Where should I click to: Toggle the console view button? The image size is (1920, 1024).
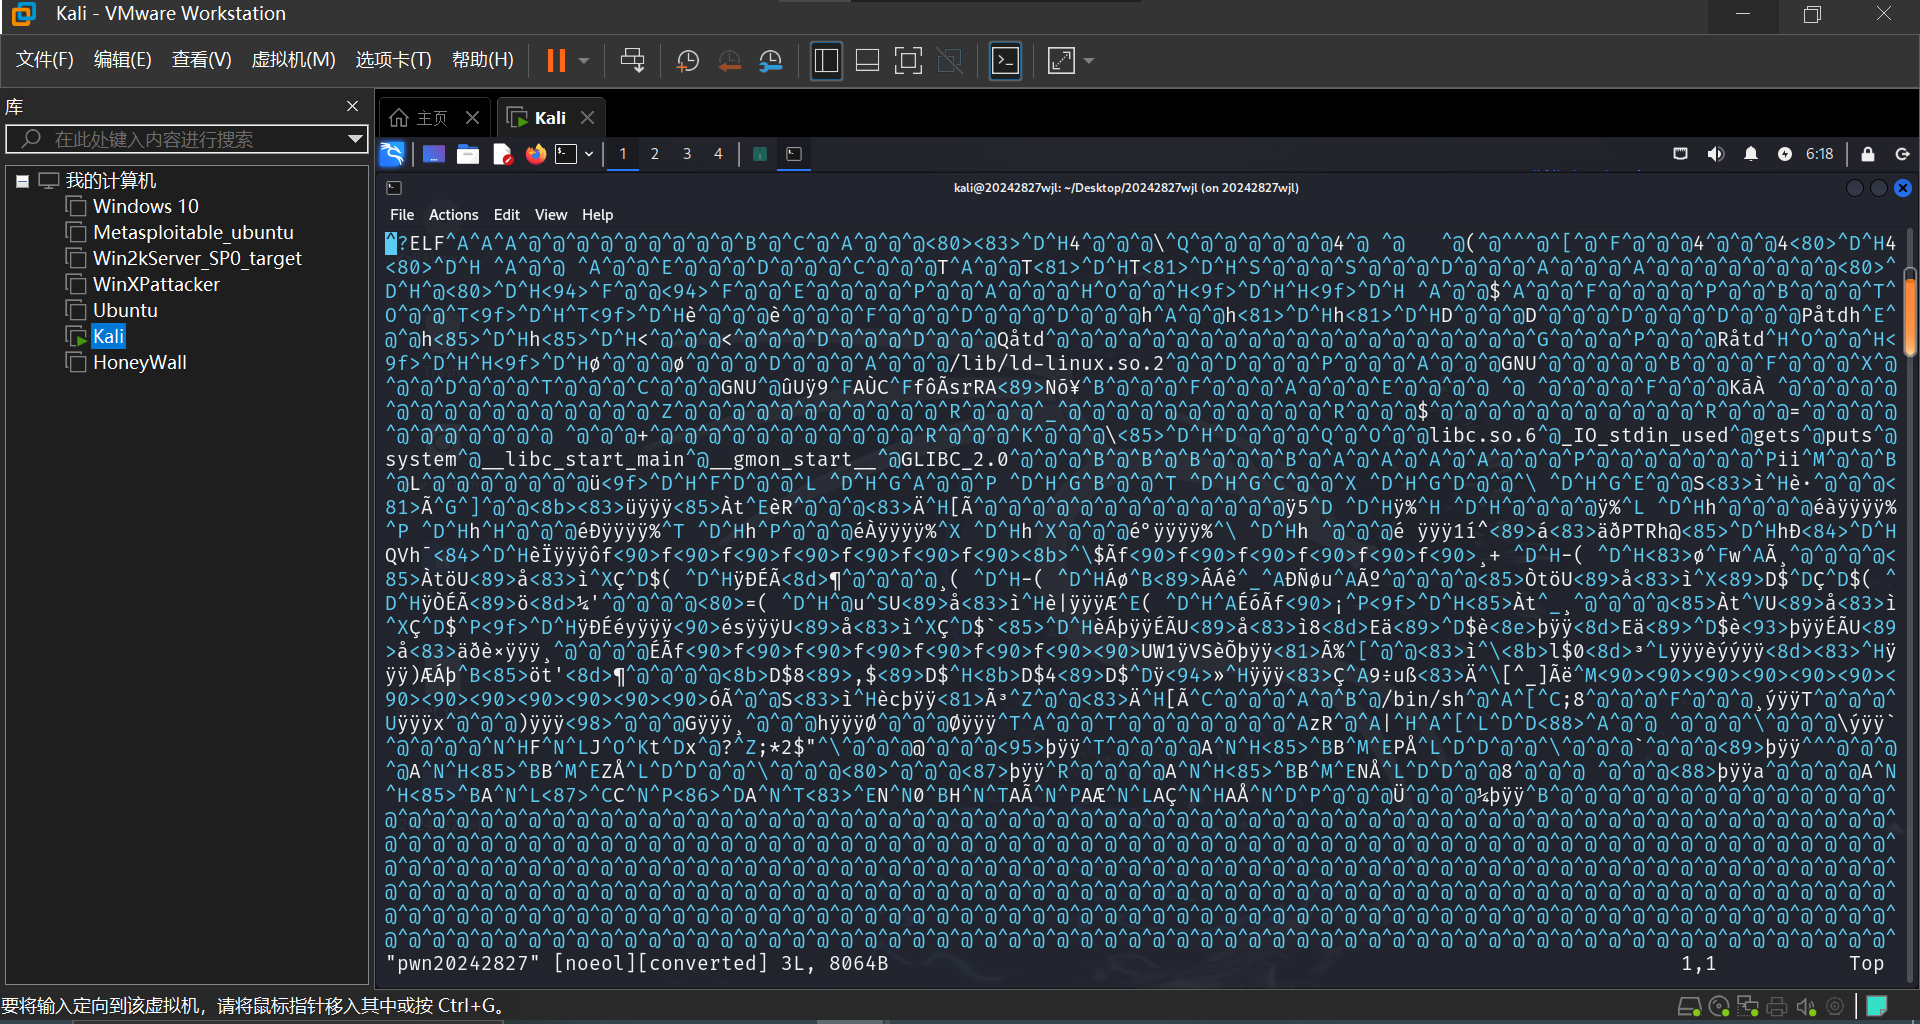coord(1005,61)
